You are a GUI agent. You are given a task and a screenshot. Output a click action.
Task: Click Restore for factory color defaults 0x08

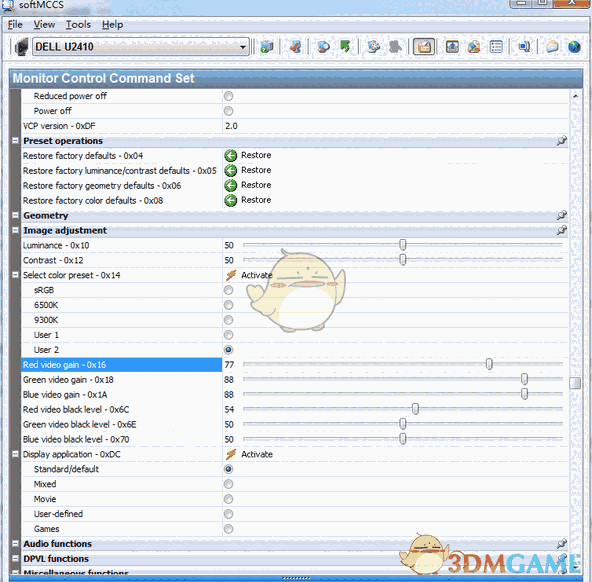point(248,200)
